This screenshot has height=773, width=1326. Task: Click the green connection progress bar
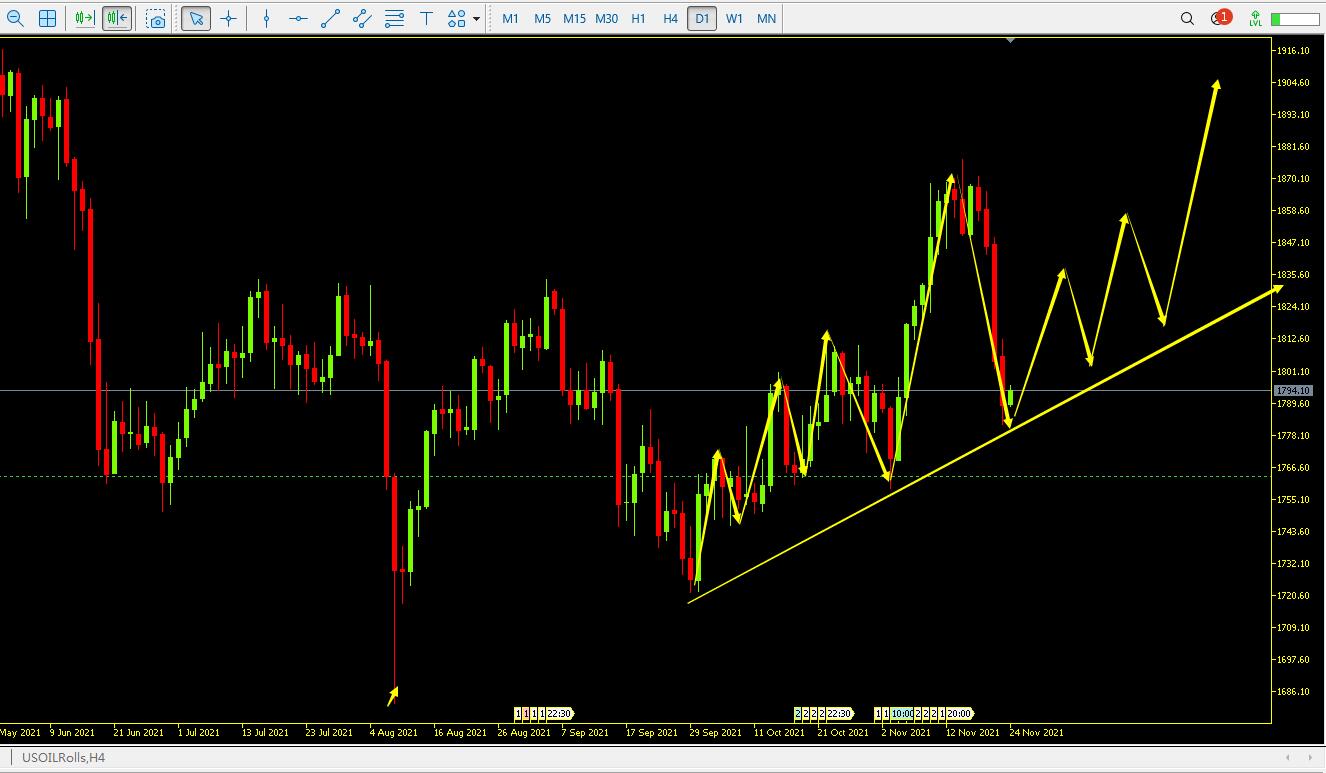click(x=1295, y=19)
